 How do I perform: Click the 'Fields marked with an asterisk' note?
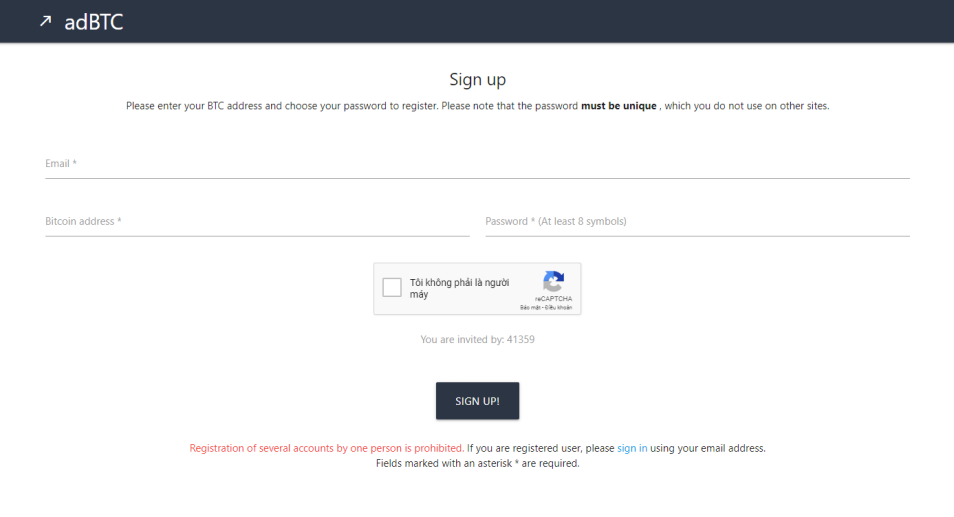[478, 463]
